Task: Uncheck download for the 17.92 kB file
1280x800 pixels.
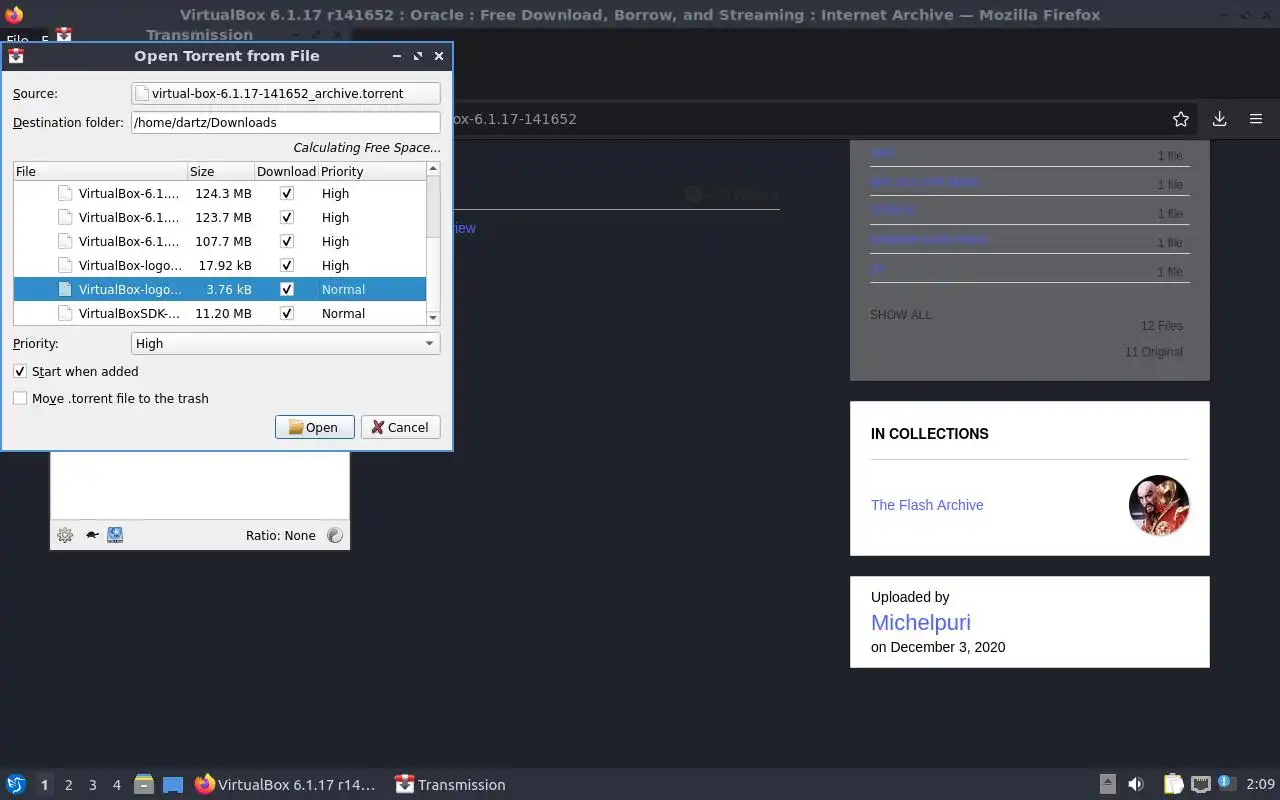Action: (287, 265)
